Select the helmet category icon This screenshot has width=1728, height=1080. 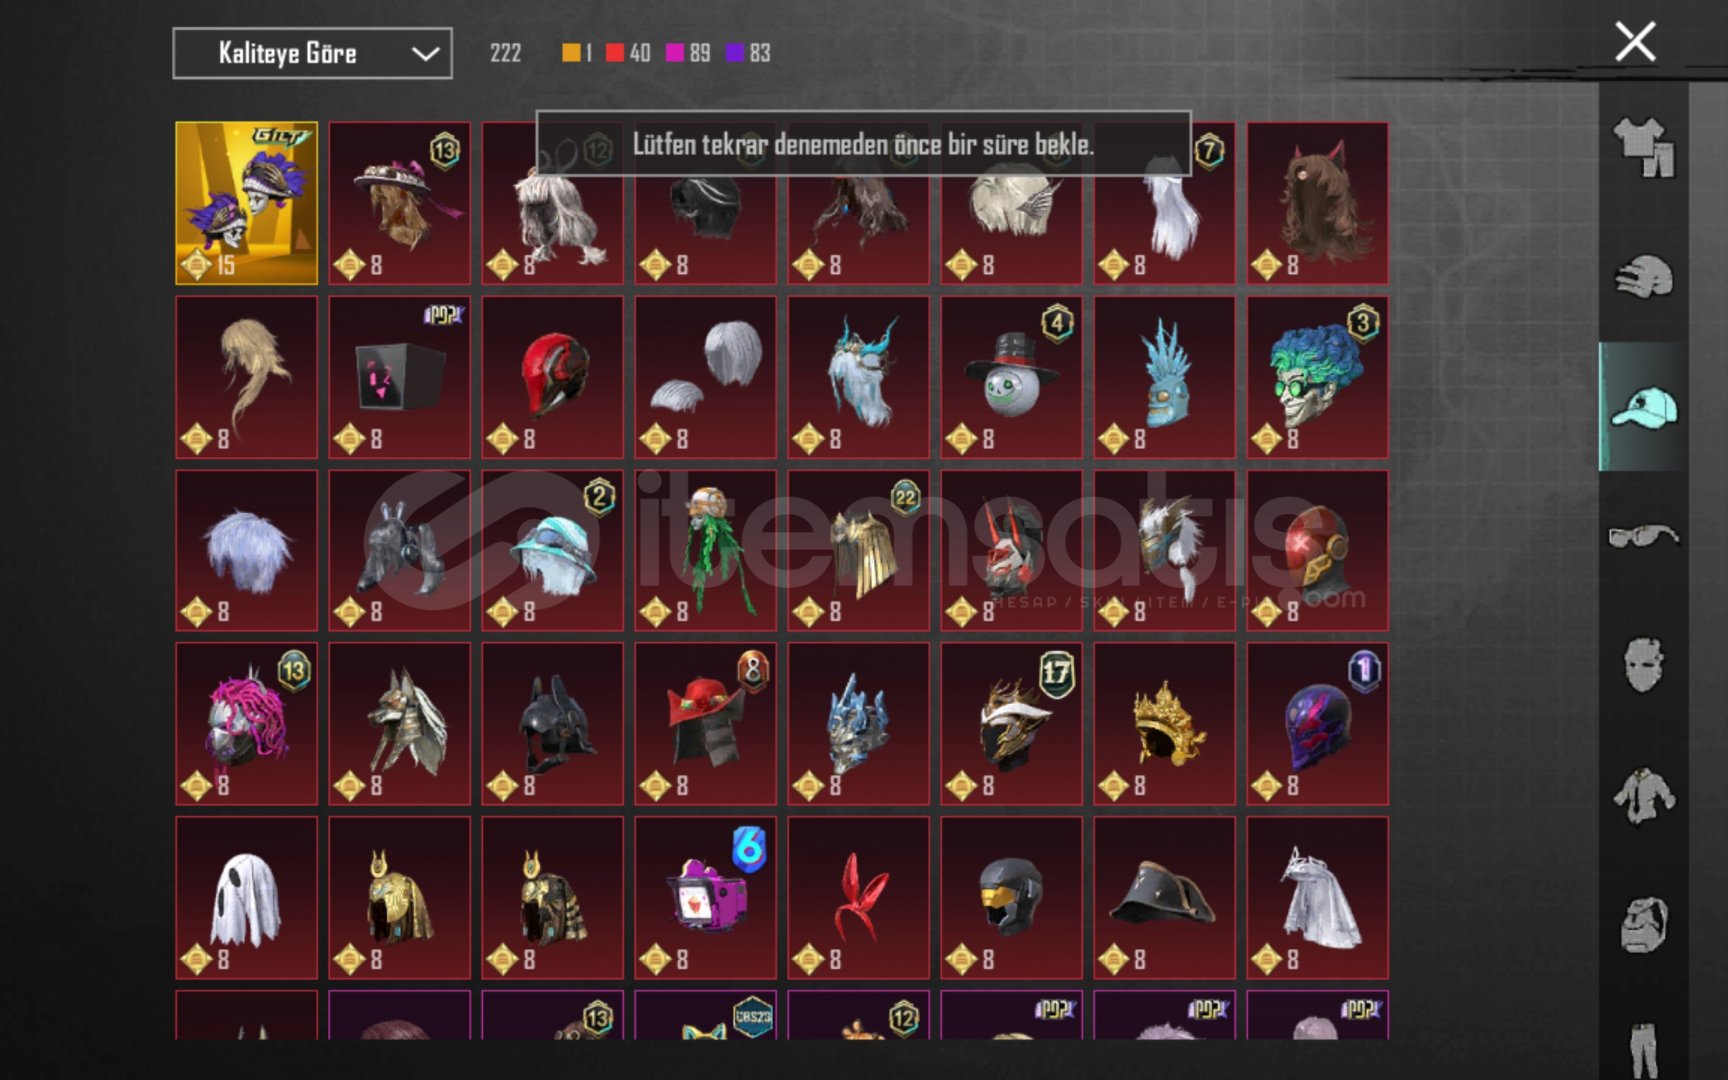click(x=1643, y=277)
